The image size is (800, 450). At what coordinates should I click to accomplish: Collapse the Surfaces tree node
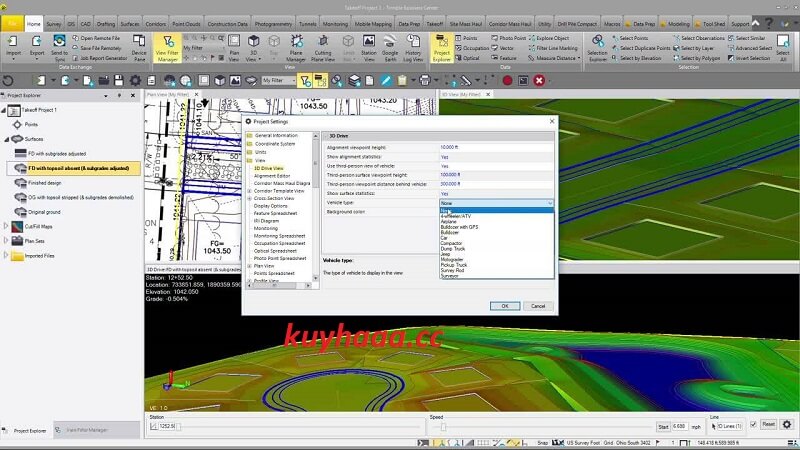pyautogui.click(x=7, y=139)
